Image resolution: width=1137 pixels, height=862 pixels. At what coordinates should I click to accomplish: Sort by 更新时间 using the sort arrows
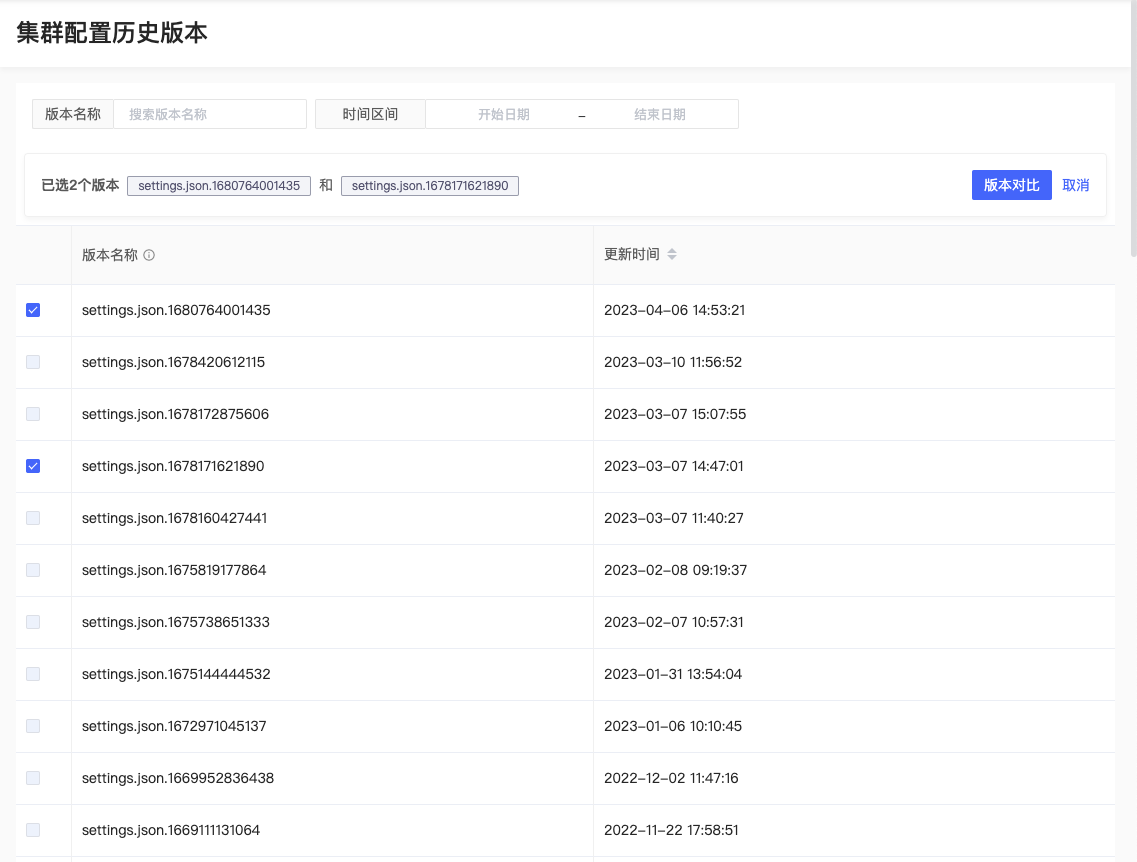click(x=672, y=254)
